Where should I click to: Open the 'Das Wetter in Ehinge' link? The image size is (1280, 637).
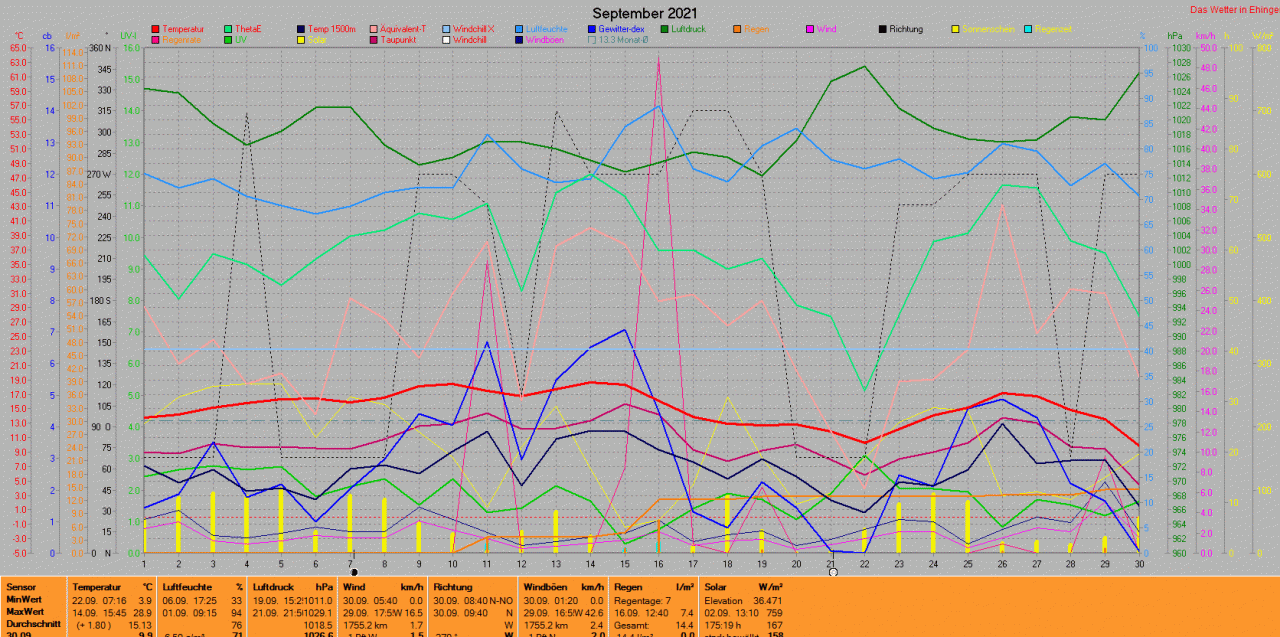point(1234,10)
